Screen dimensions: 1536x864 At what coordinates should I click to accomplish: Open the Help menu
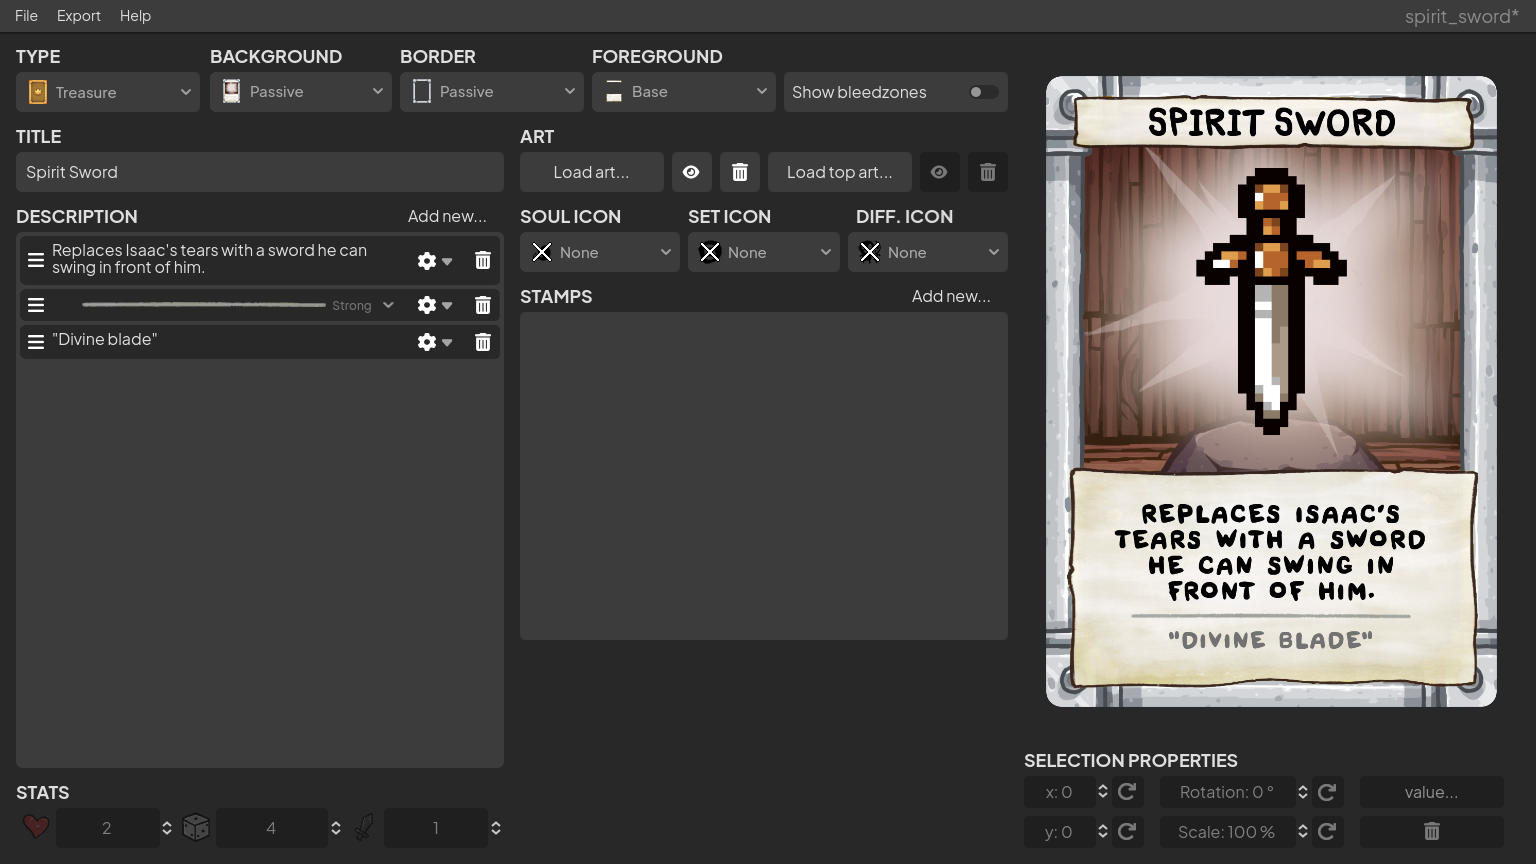click(x=135, y=16)
